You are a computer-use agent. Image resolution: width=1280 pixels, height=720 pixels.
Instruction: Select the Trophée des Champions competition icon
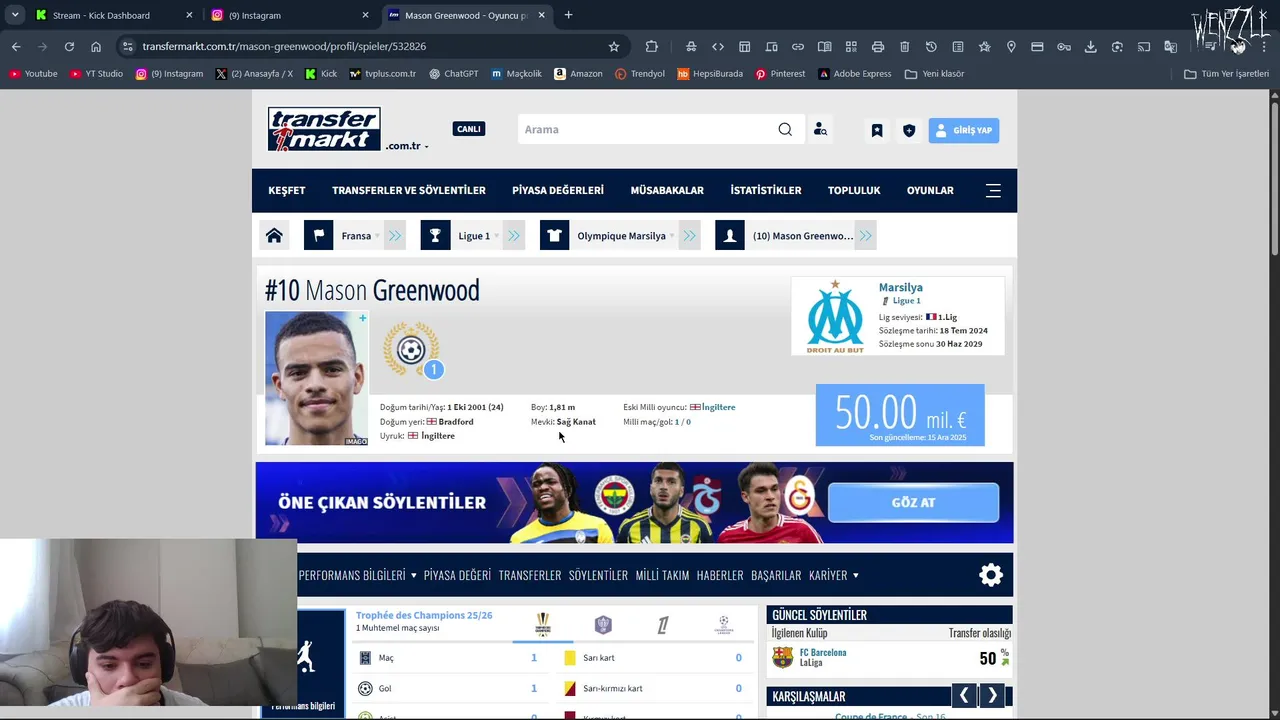click(x=543, y=625)
